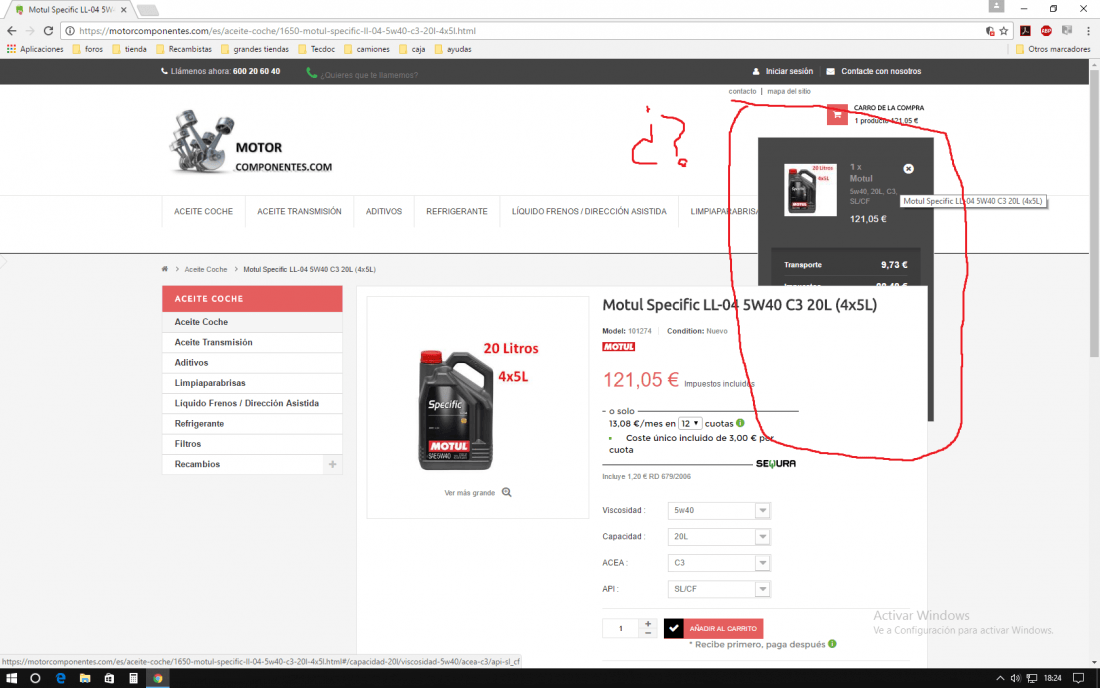Click Contacte con nosotros link

click(873, 72)
